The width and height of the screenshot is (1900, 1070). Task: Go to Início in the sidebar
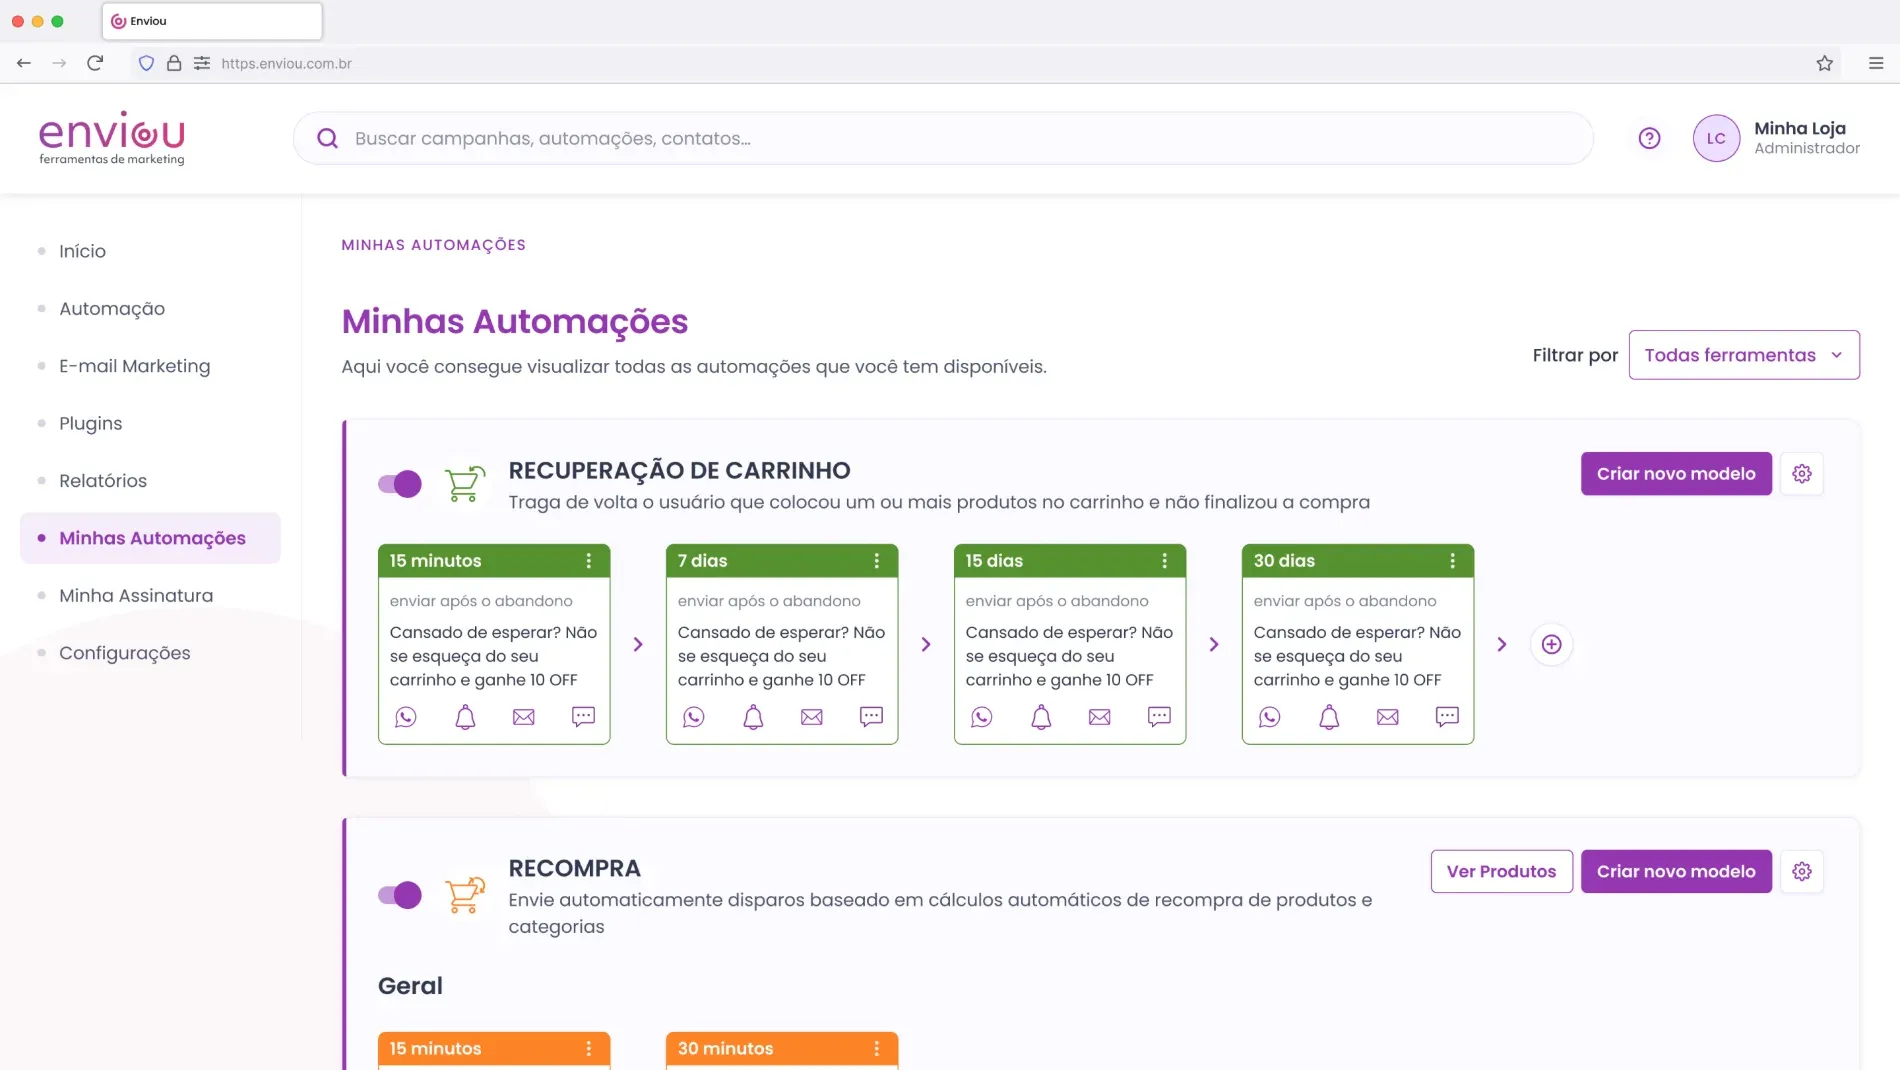[82, 251]
